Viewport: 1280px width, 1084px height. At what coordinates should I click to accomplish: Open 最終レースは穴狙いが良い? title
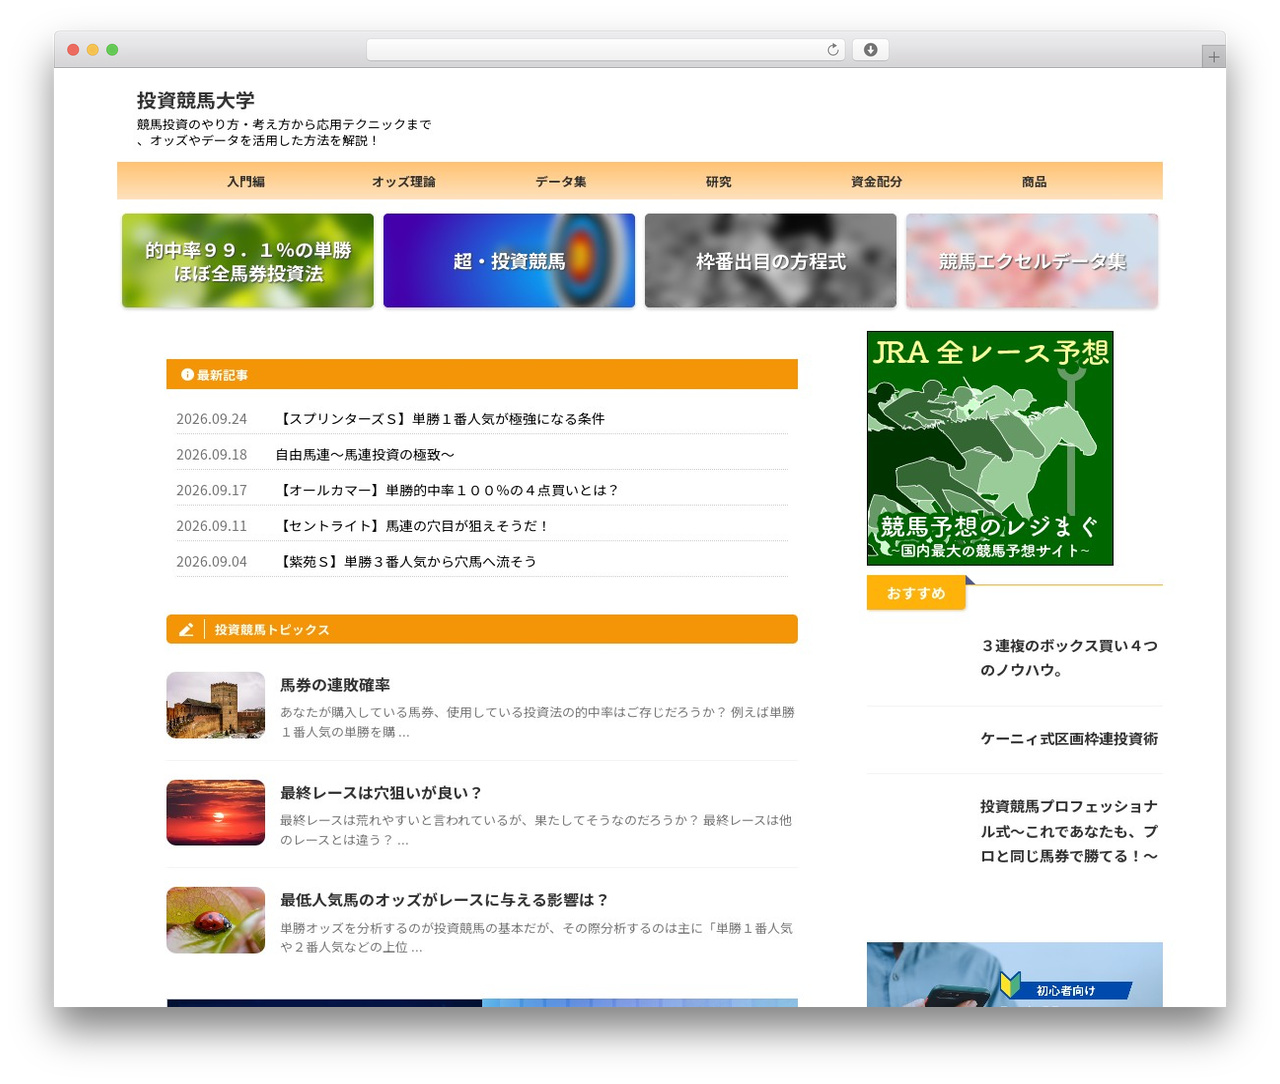(381, 793)
